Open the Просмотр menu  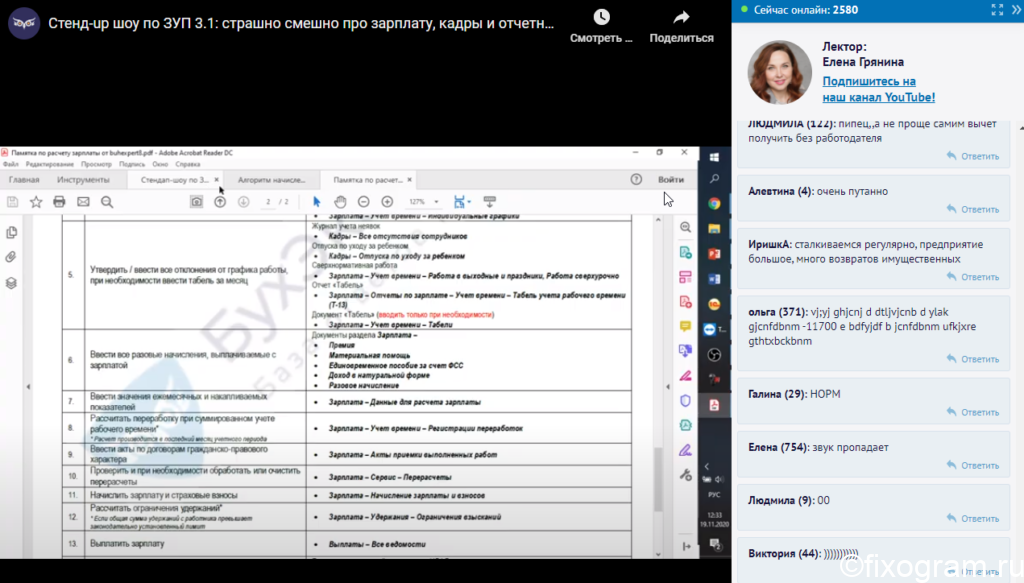pos(96,165)
